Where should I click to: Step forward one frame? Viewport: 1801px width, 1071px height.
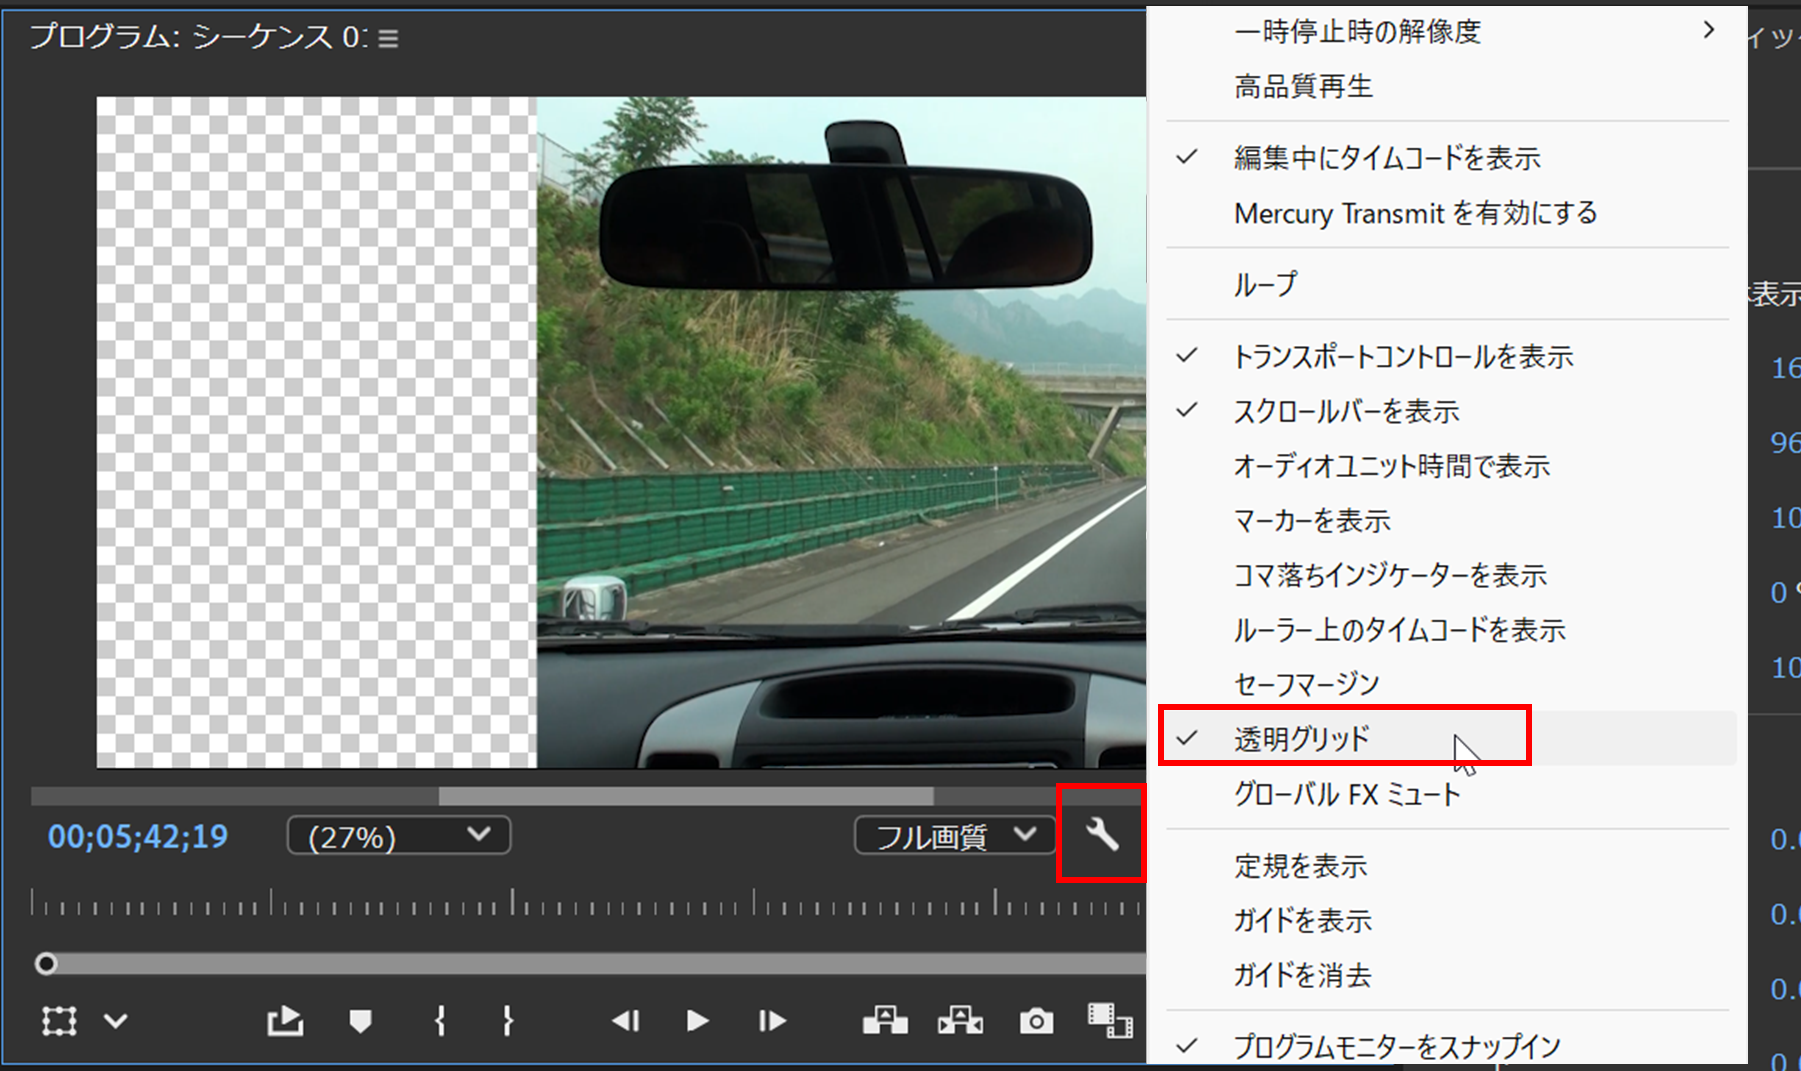point(771,1021)
